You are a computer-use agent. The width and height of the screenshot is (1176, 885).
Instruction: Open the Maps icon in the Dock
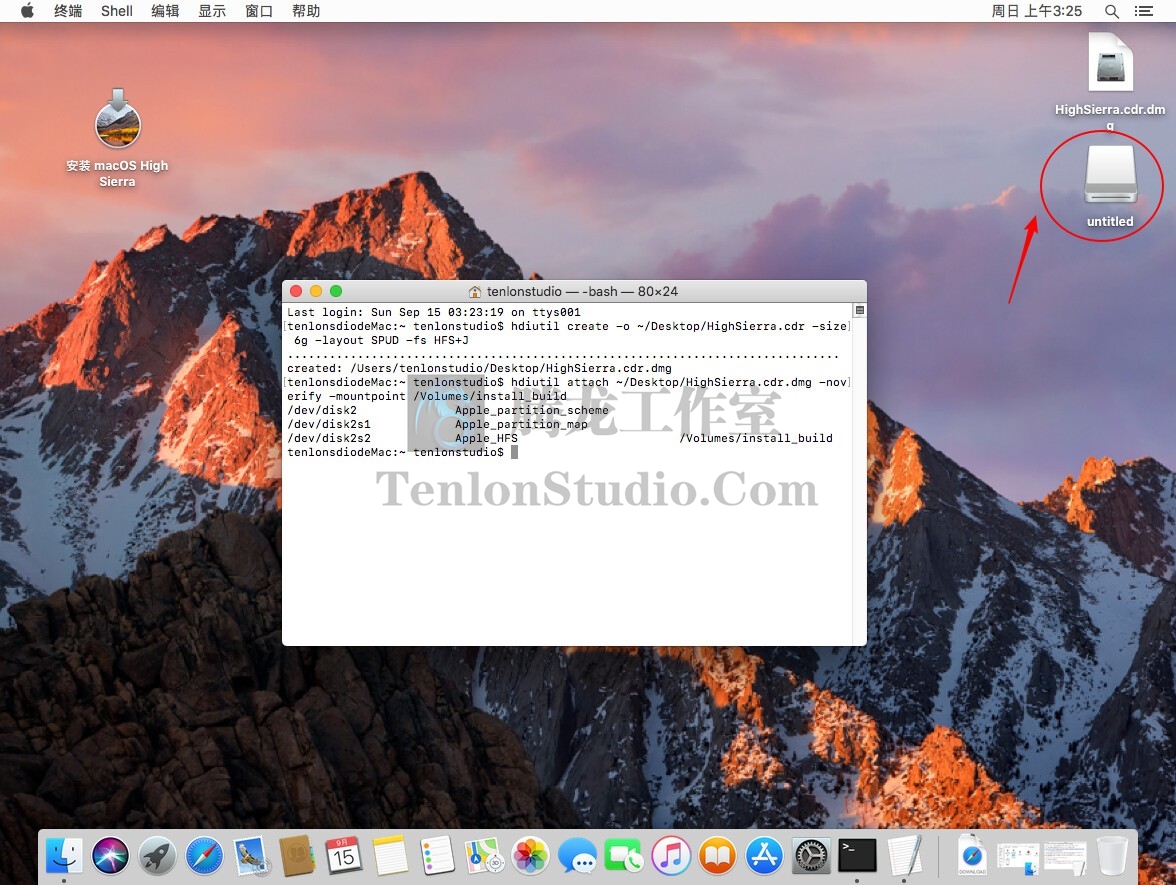coord(484,856)
